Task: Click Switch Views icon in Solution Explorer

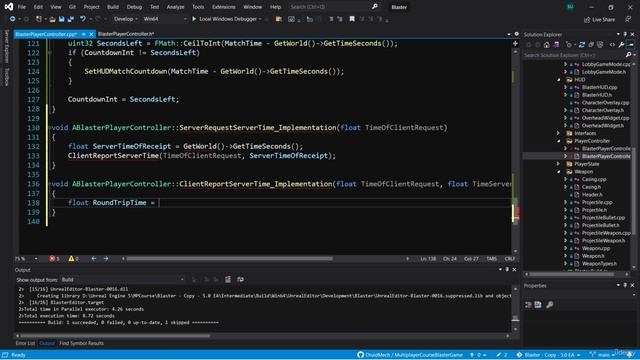Action: [556, 45]
